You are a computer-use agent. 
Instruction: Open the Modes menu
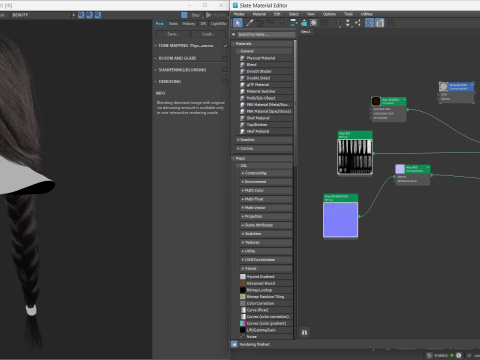pyautogui.click(x=239, y=14)
